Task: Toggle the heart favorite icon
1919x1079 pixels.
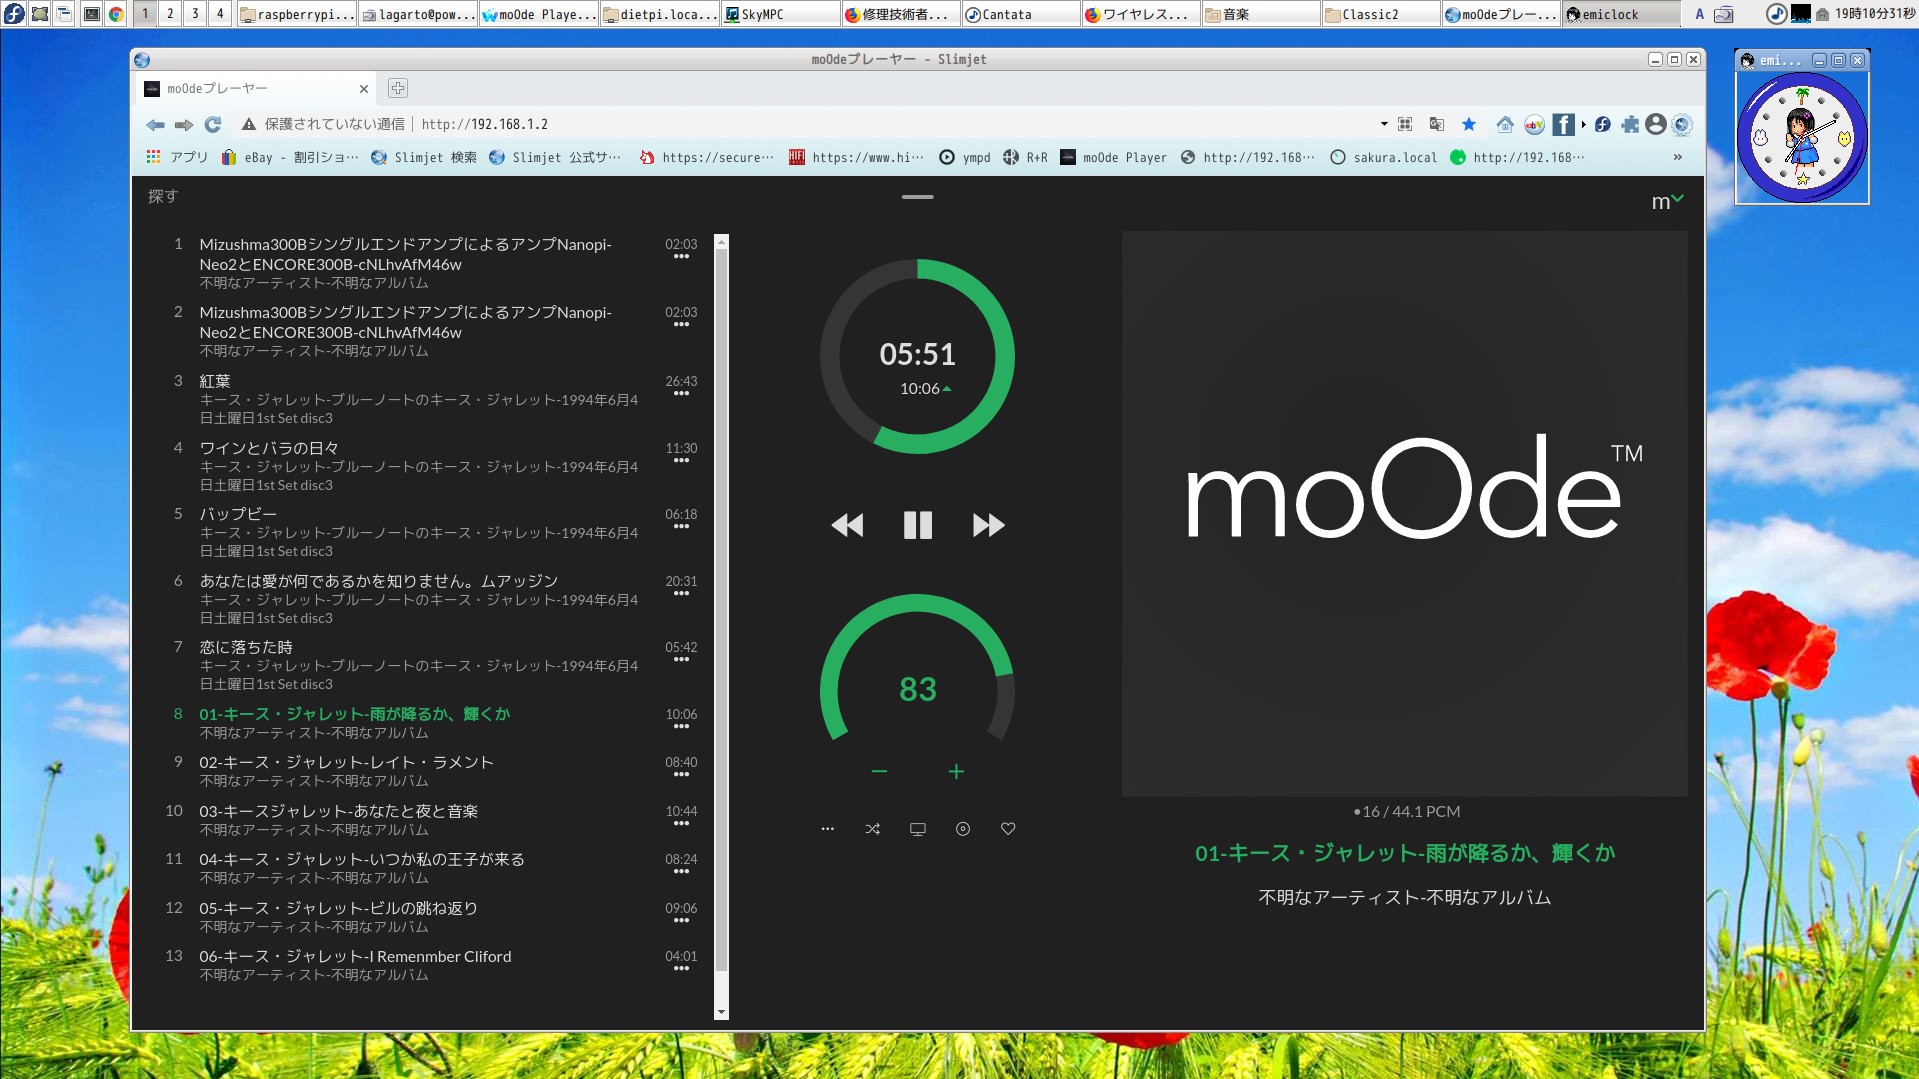Action: (x=1008, y=829)
